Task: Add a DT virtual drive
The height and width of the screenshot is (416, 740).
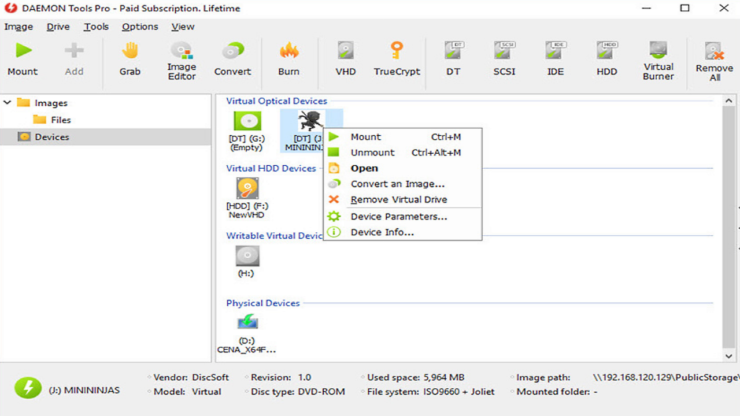Action: click(453, 59)
